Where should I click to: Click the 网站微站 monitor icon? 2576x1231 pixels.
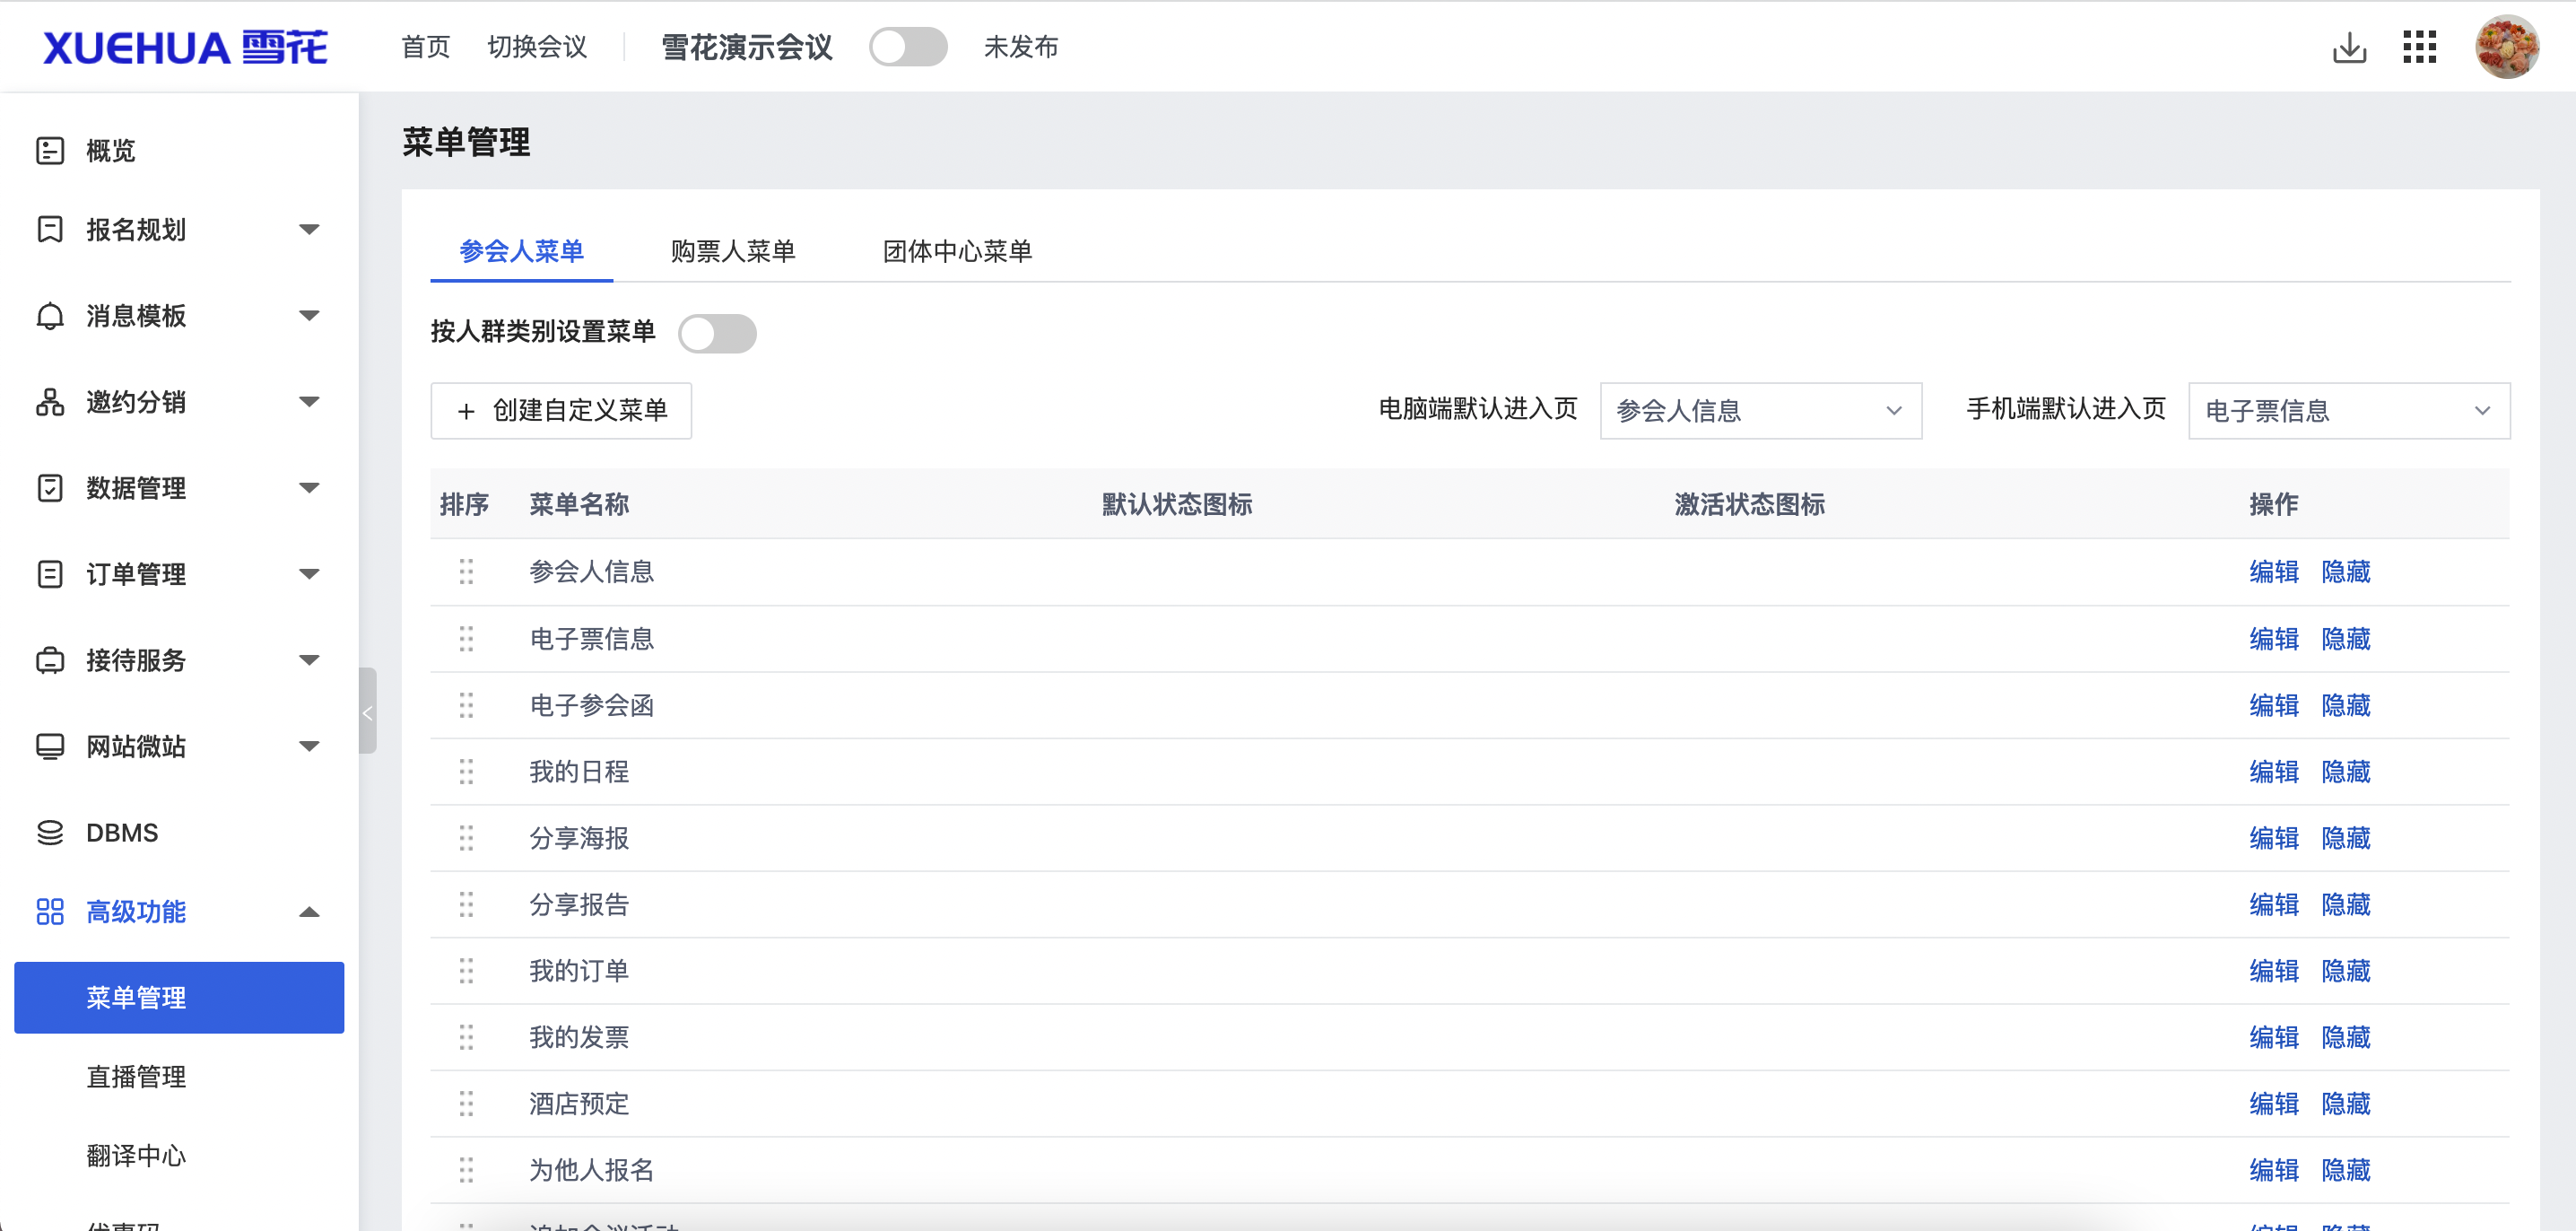tap(49, 746)
